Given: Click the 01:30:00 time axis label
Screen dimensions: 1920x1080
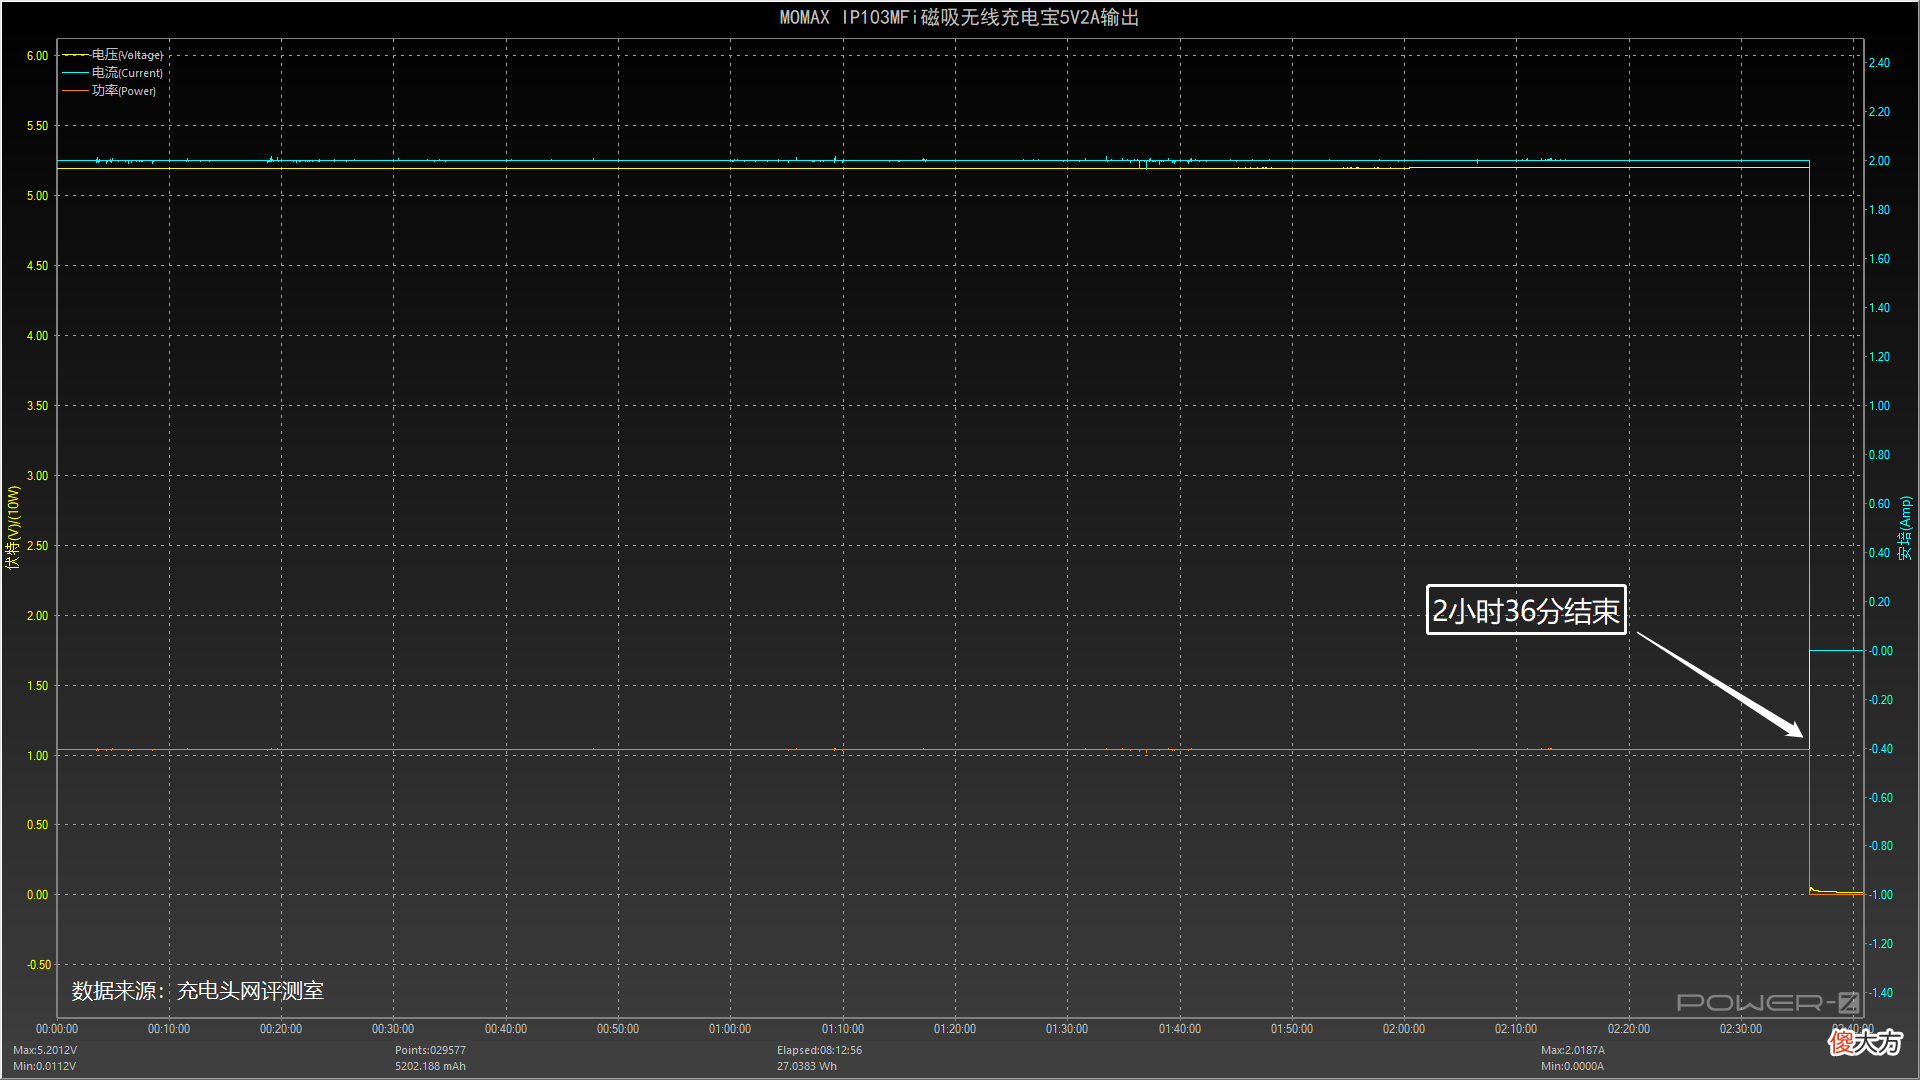Looking at the screenshot, I should pos(1067,1029).
